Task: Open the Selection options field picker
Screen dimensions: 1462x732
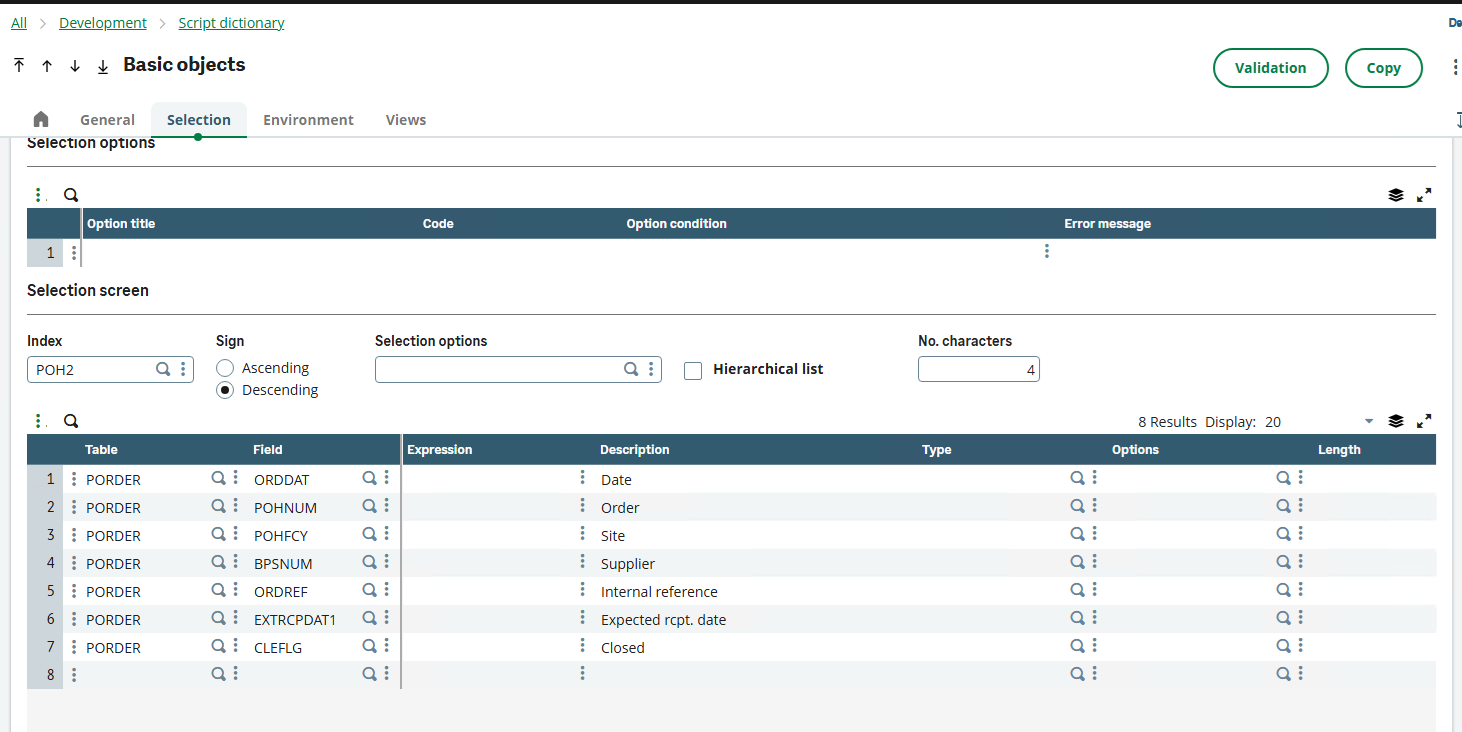Action: click(x=630, y=369)
